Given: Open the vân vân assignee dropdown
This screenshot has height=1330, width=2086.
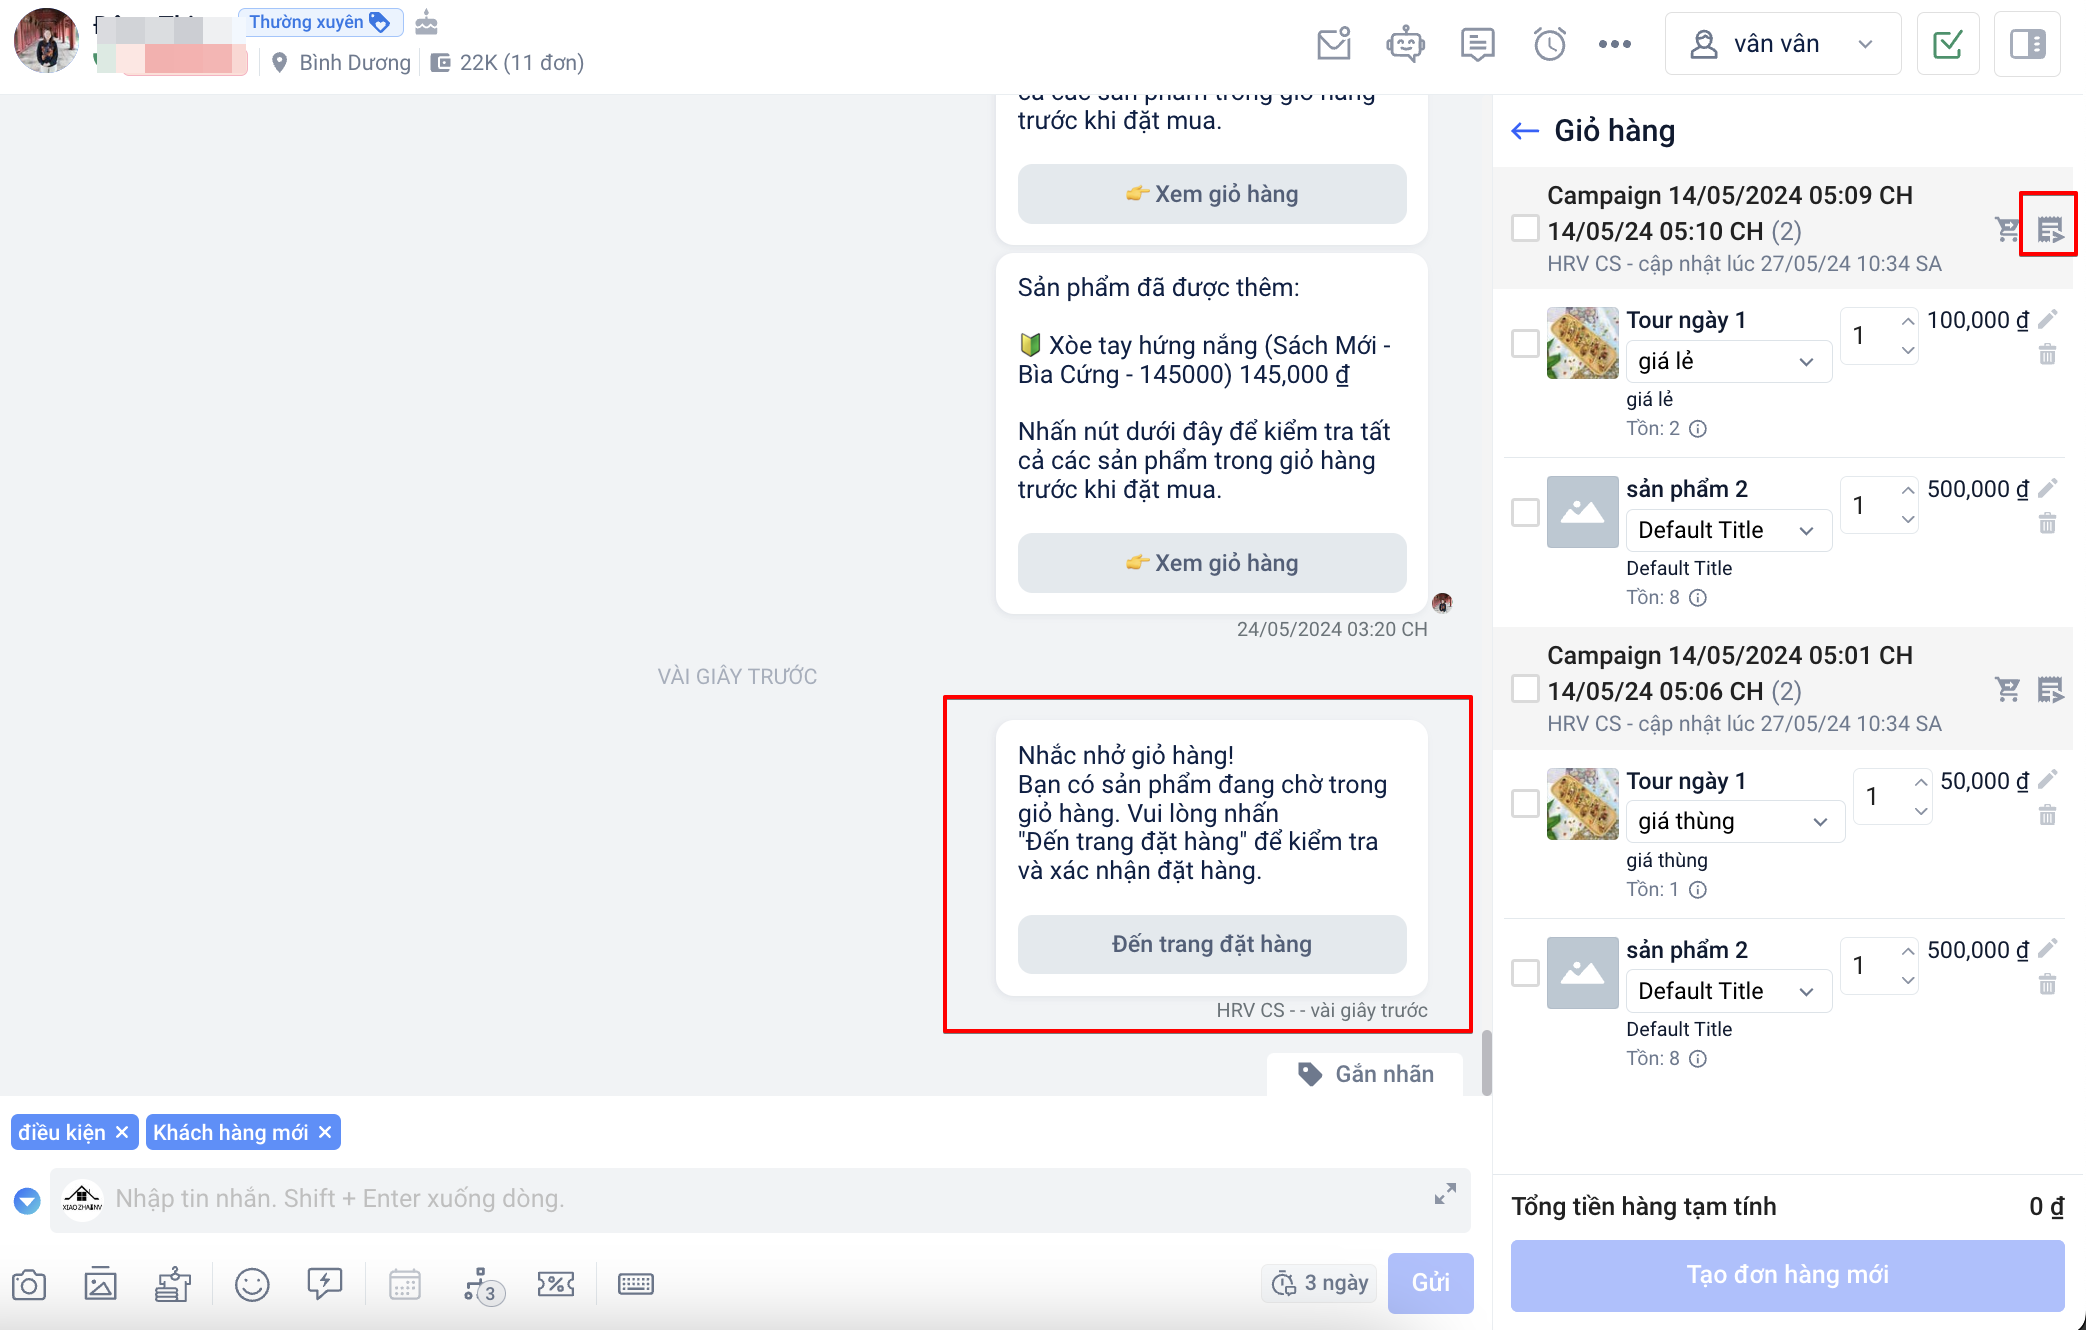Looking at the screenshot, I should (1782, 44).
